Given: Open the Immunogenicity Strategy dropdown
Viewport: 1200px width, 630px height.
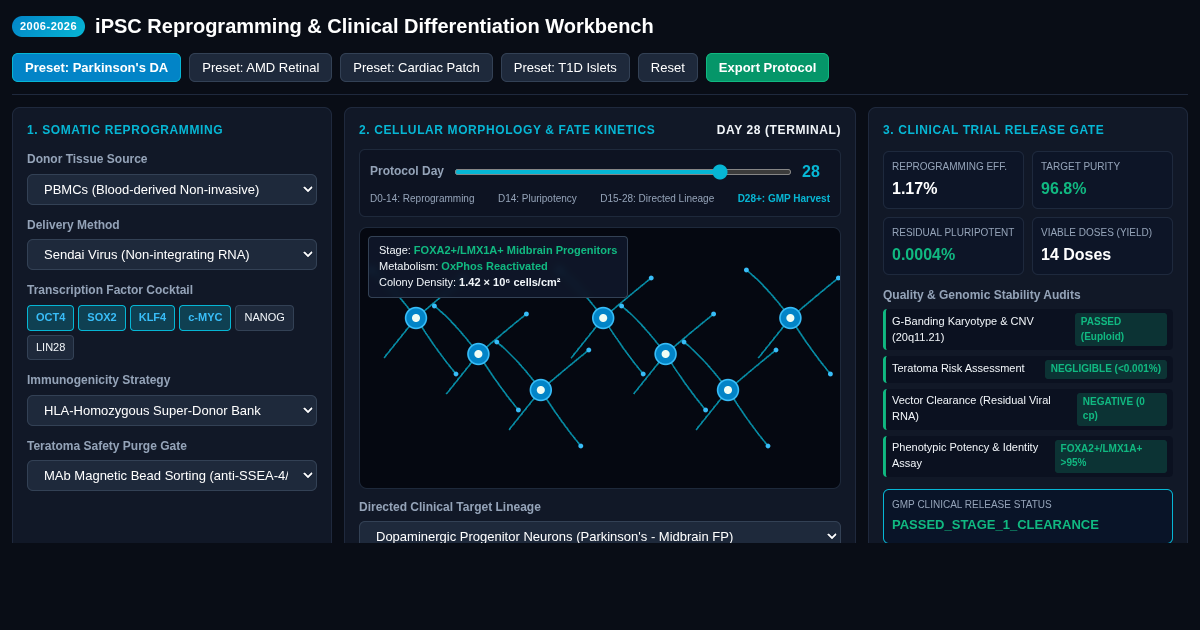Looking at the screenshot, I should pos(172,410).
